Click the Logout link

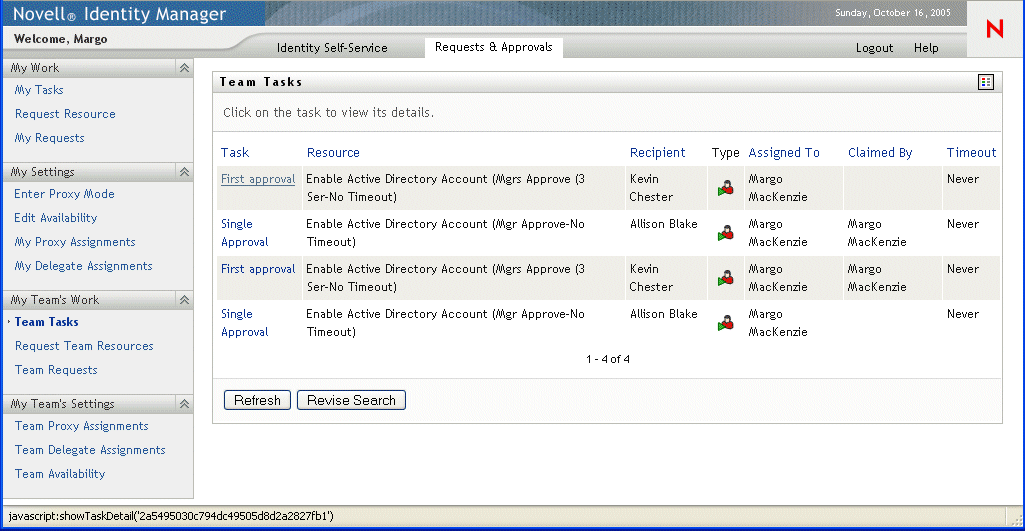874,48
